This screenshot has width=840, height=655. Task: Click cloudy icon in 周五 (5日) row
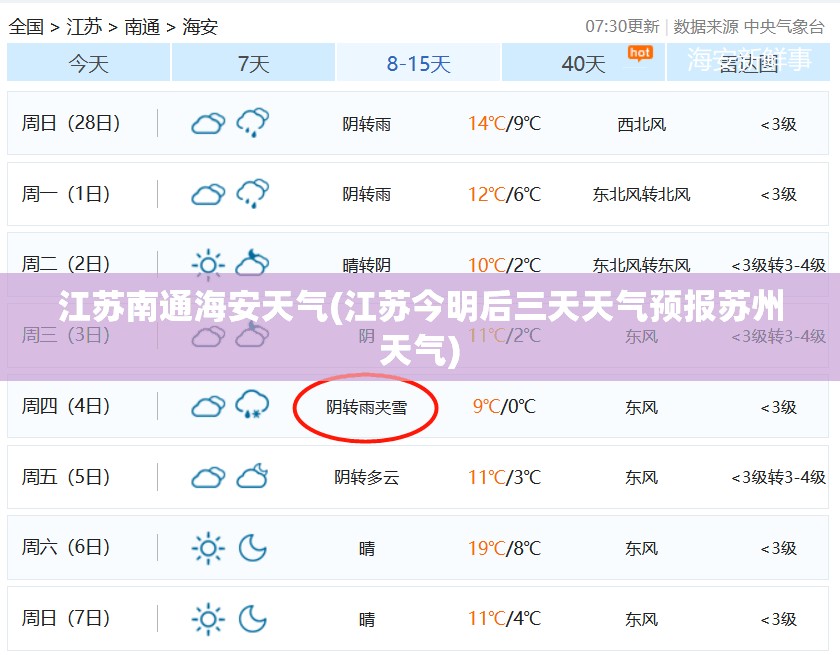click(x=208, y=477)
